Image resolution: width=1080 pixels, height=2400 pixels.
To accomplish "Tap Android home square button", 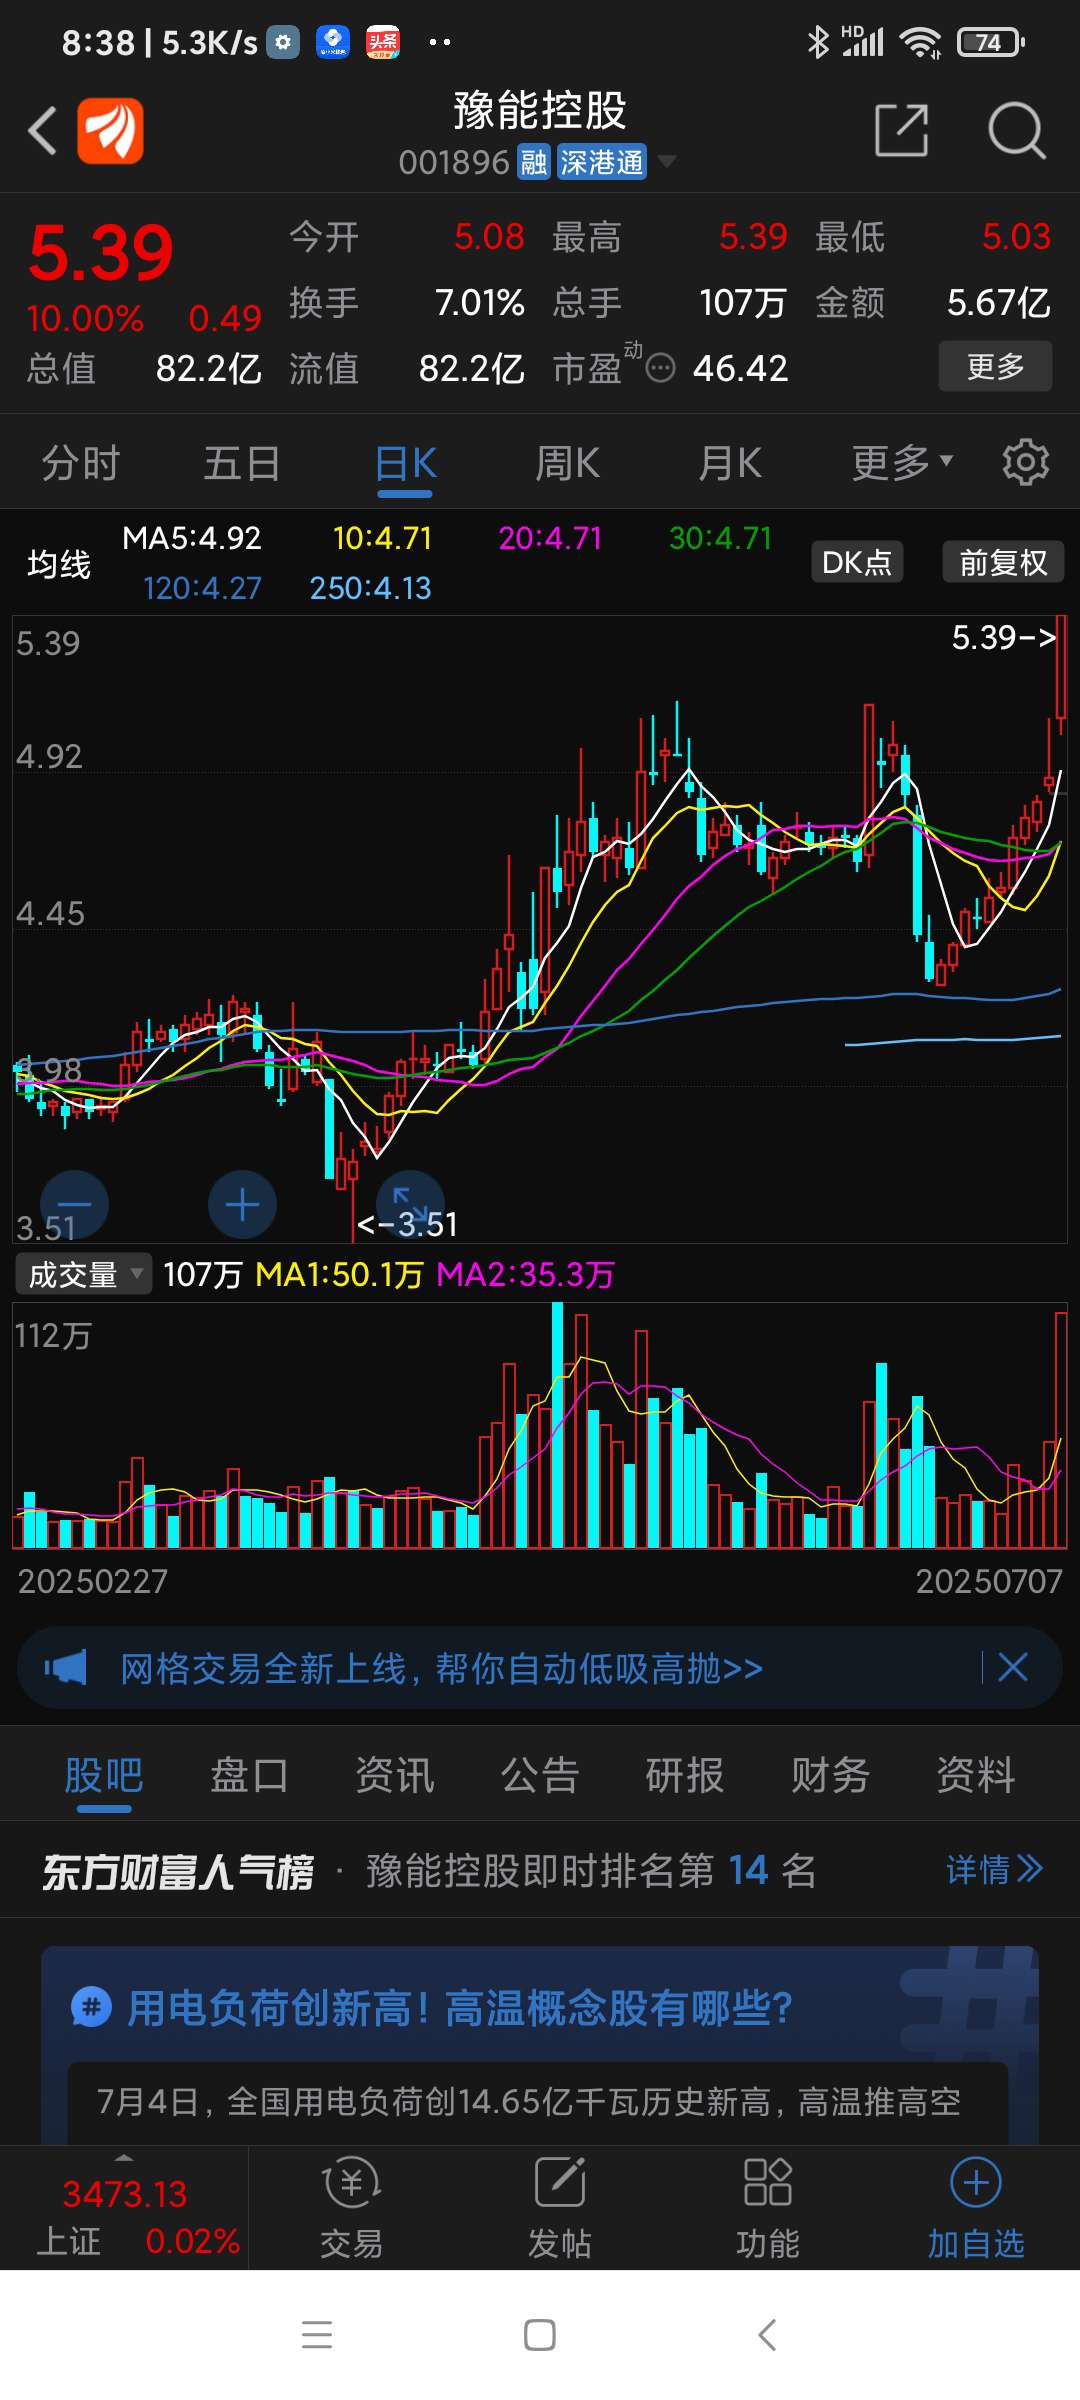I will click(540, 2335).
